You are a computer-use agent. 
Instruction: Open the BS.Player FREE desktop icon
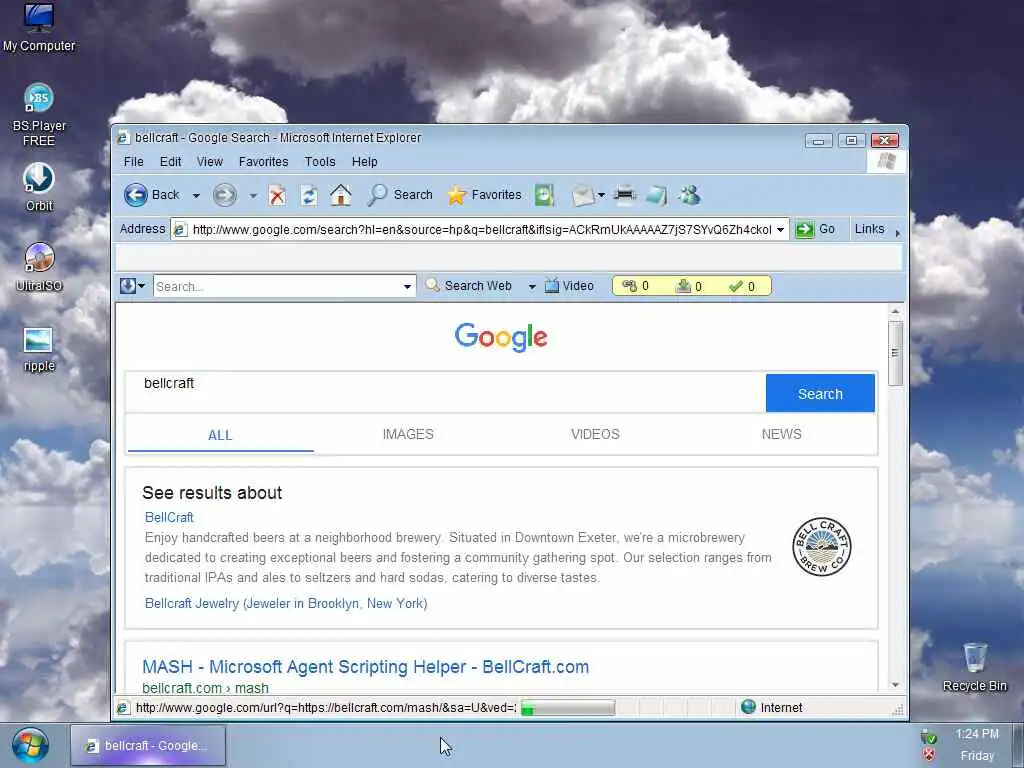(39, 115)
